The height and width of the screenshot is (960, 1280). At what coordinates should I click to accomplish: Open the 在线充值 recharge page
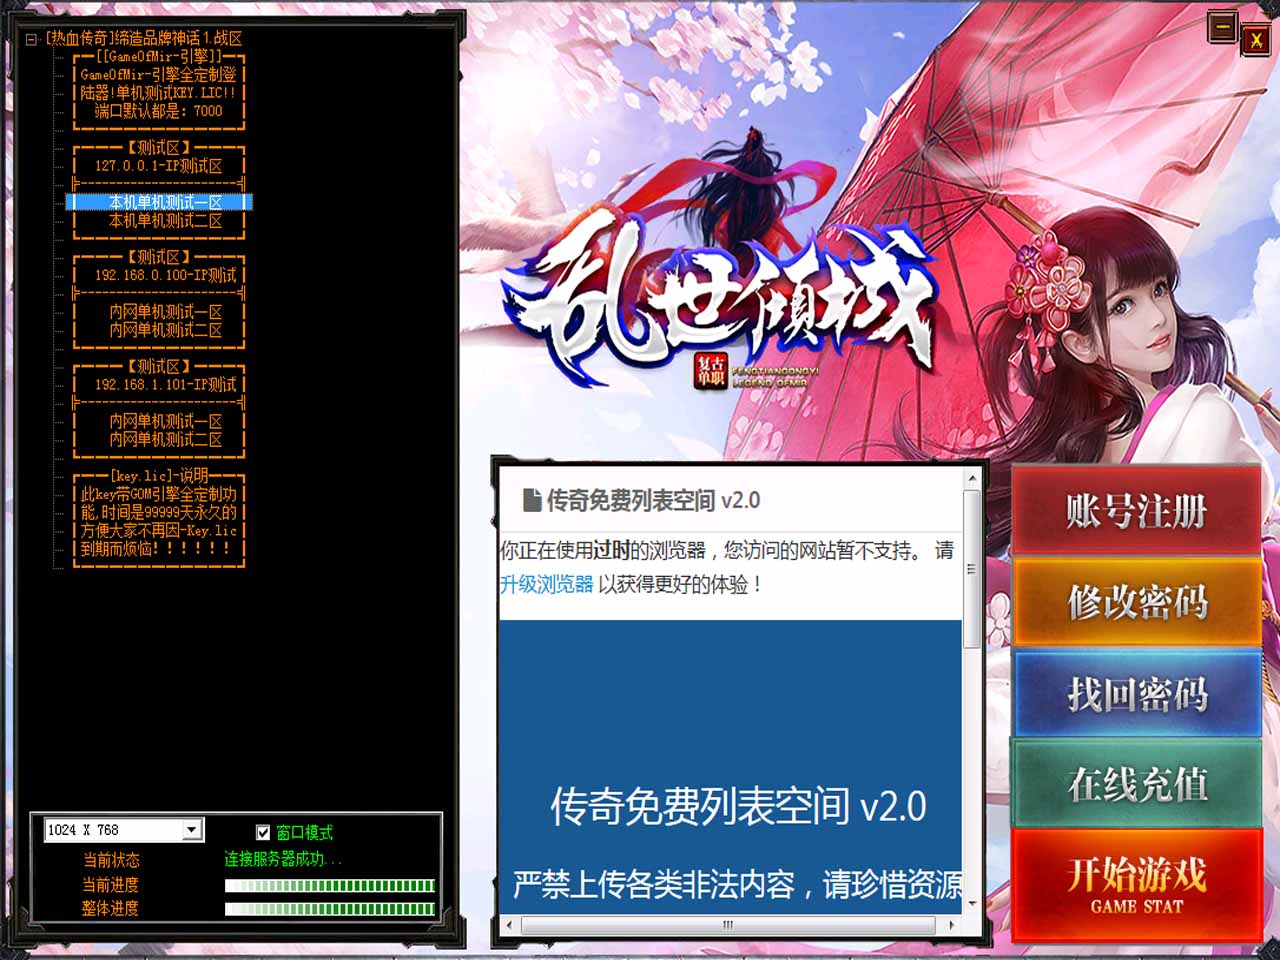click(x=1136, y=784)
